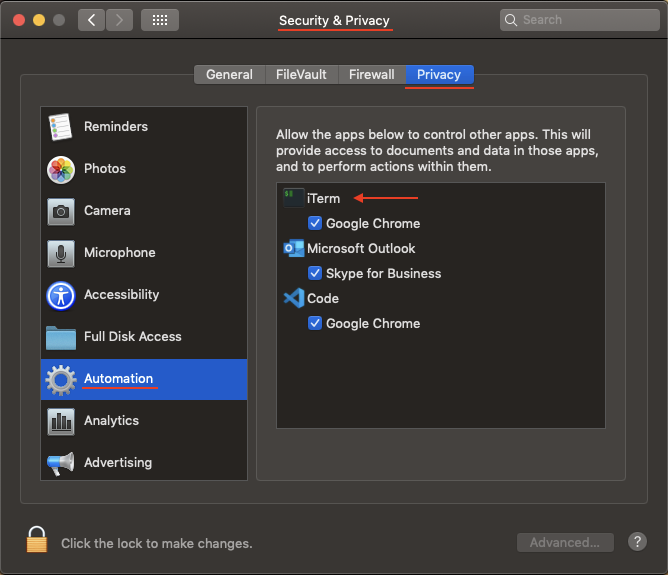Uncheck Google Chrome under iTerm
Viewport: 668px width, 575px height.
[x=314, y=223]
